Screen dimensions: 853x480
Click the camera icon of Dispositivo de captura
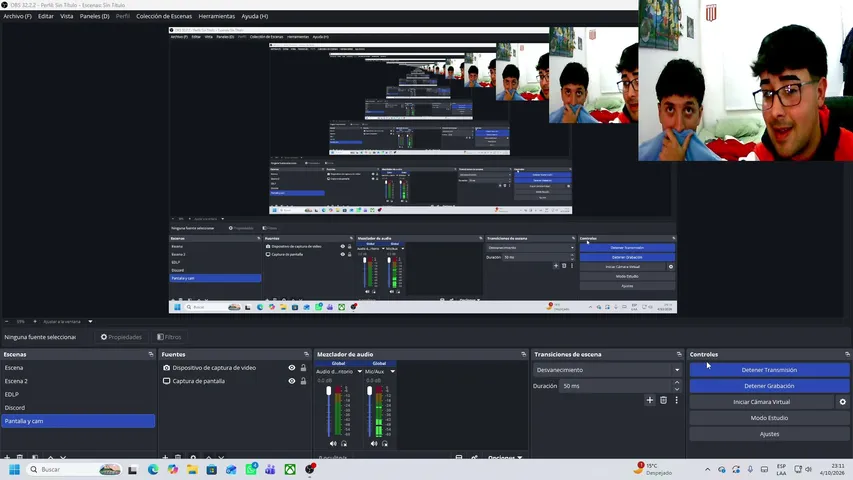166,368
